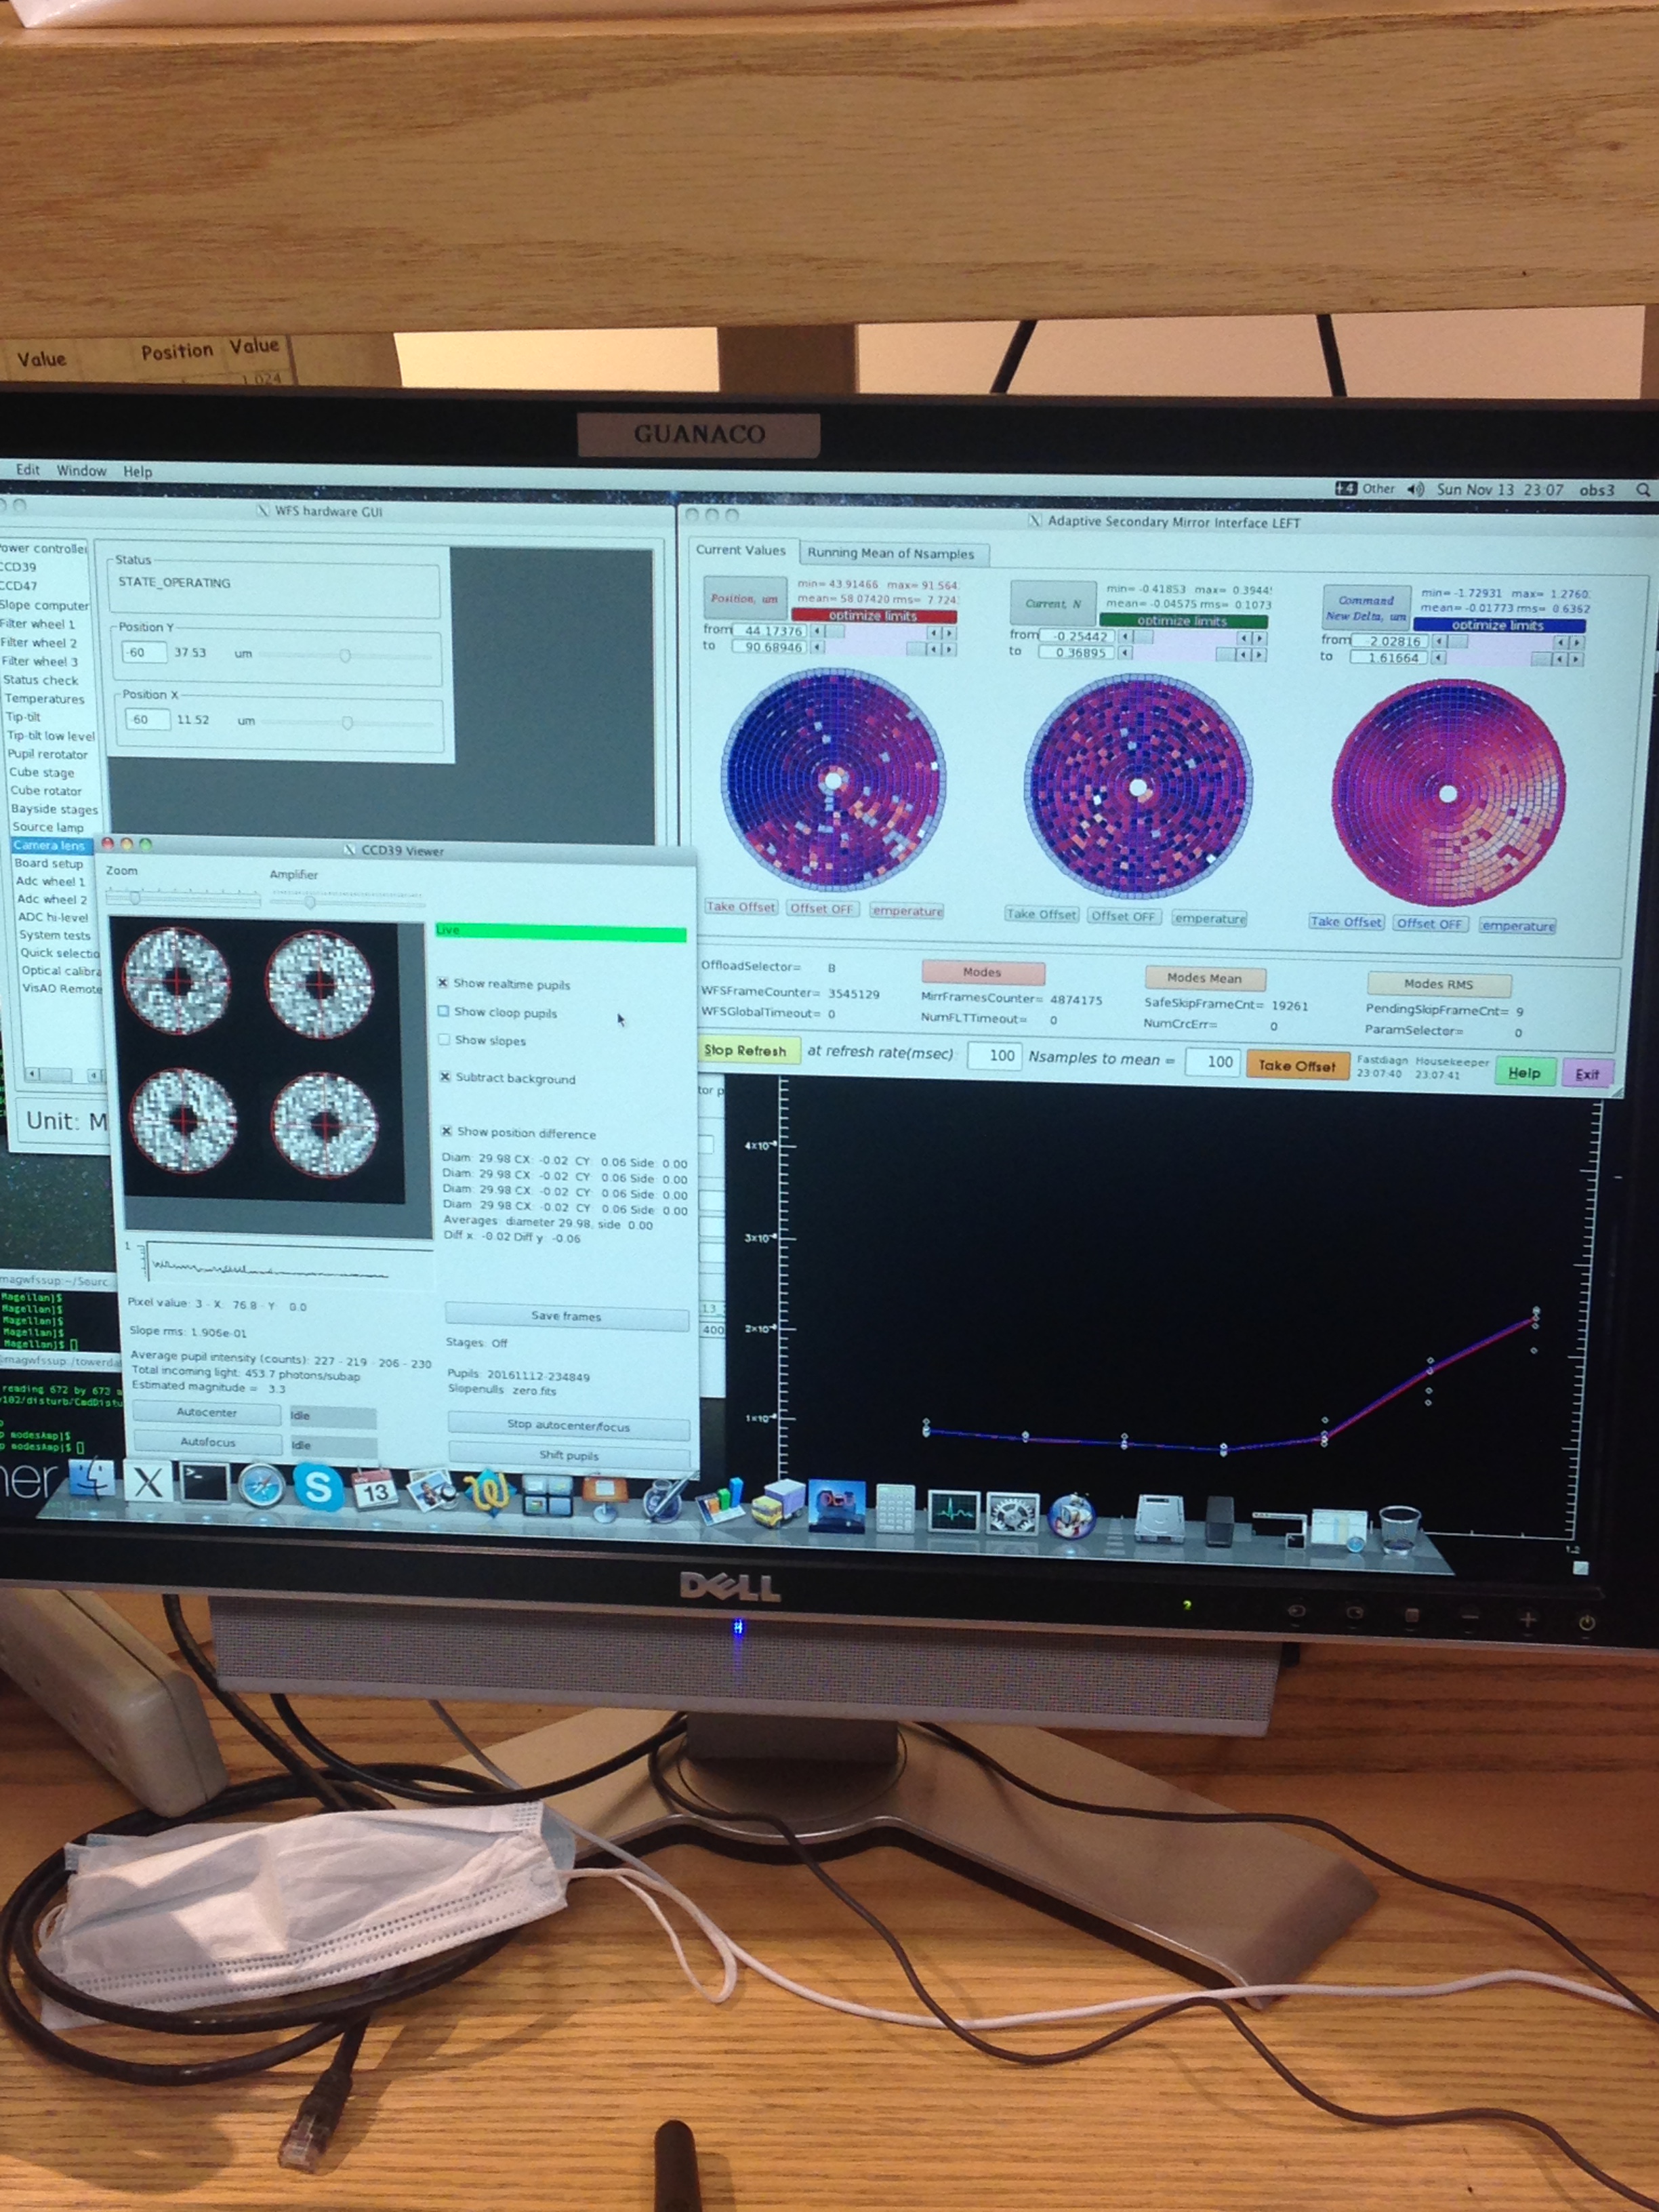Enable Show cloop pupils checkbox
The image size is (1659, 2212).
click(443, 1011)
